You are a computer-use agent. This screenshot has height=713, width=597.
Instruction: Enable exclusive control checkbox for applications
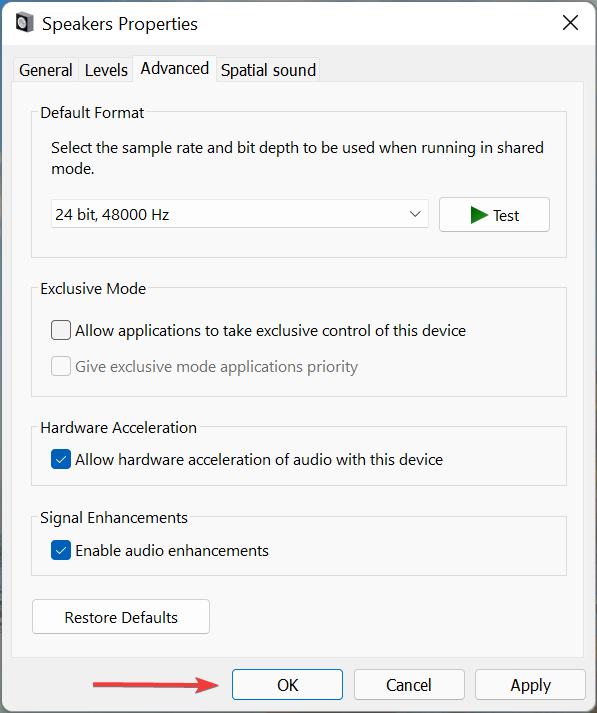pos(61,330)
